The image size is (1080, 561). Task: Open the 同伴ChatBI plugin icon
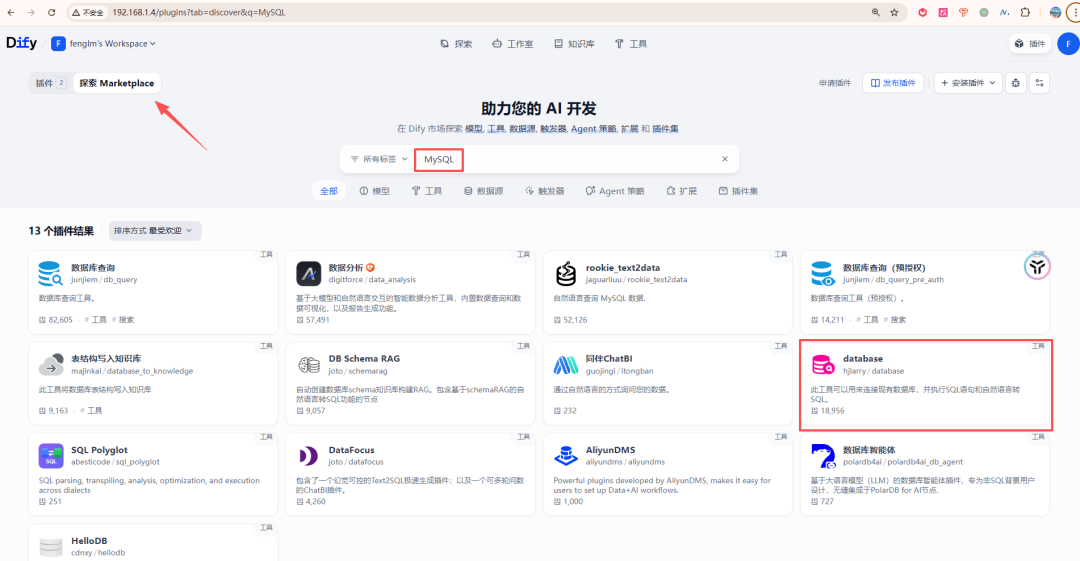[x=565, y=365]
